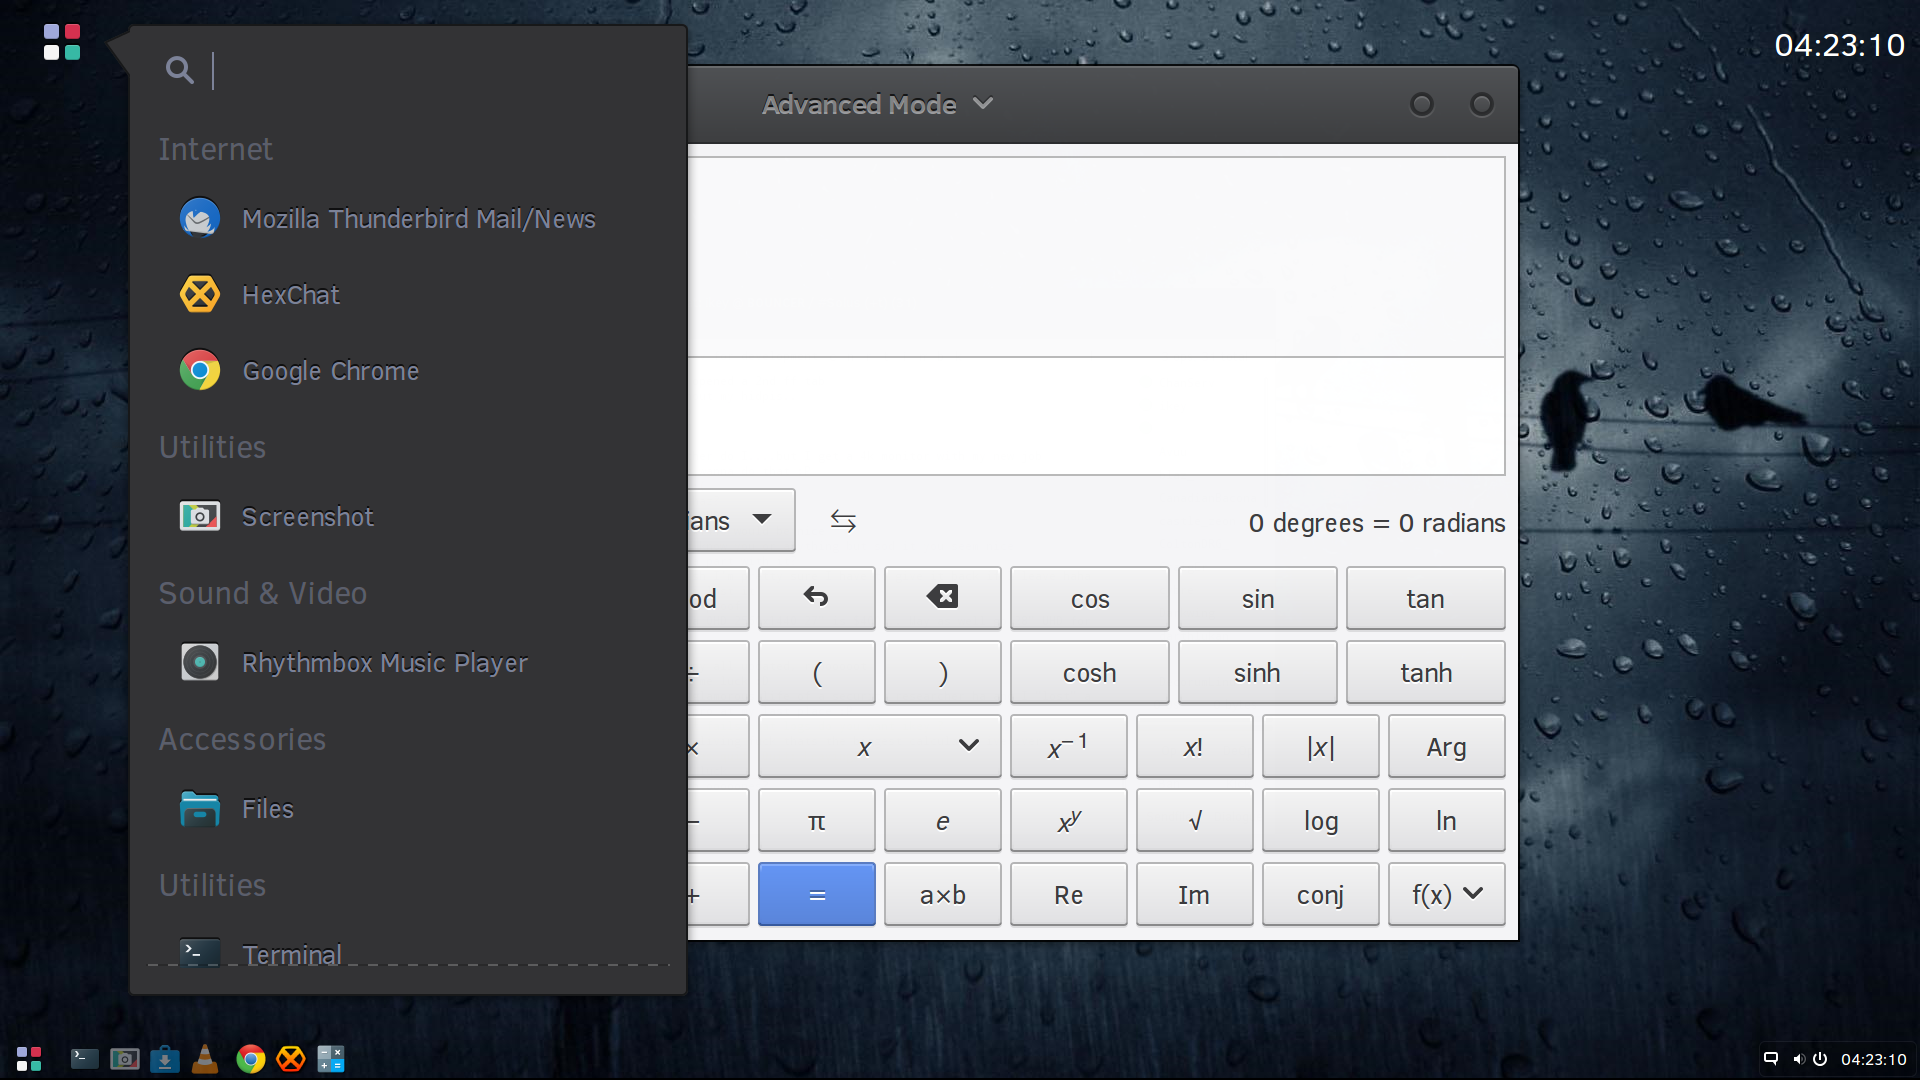Open the angle unit dropdown in calculator
Image resolution: width=1920 pixels, height=1080 pixels.
[741, 520]
